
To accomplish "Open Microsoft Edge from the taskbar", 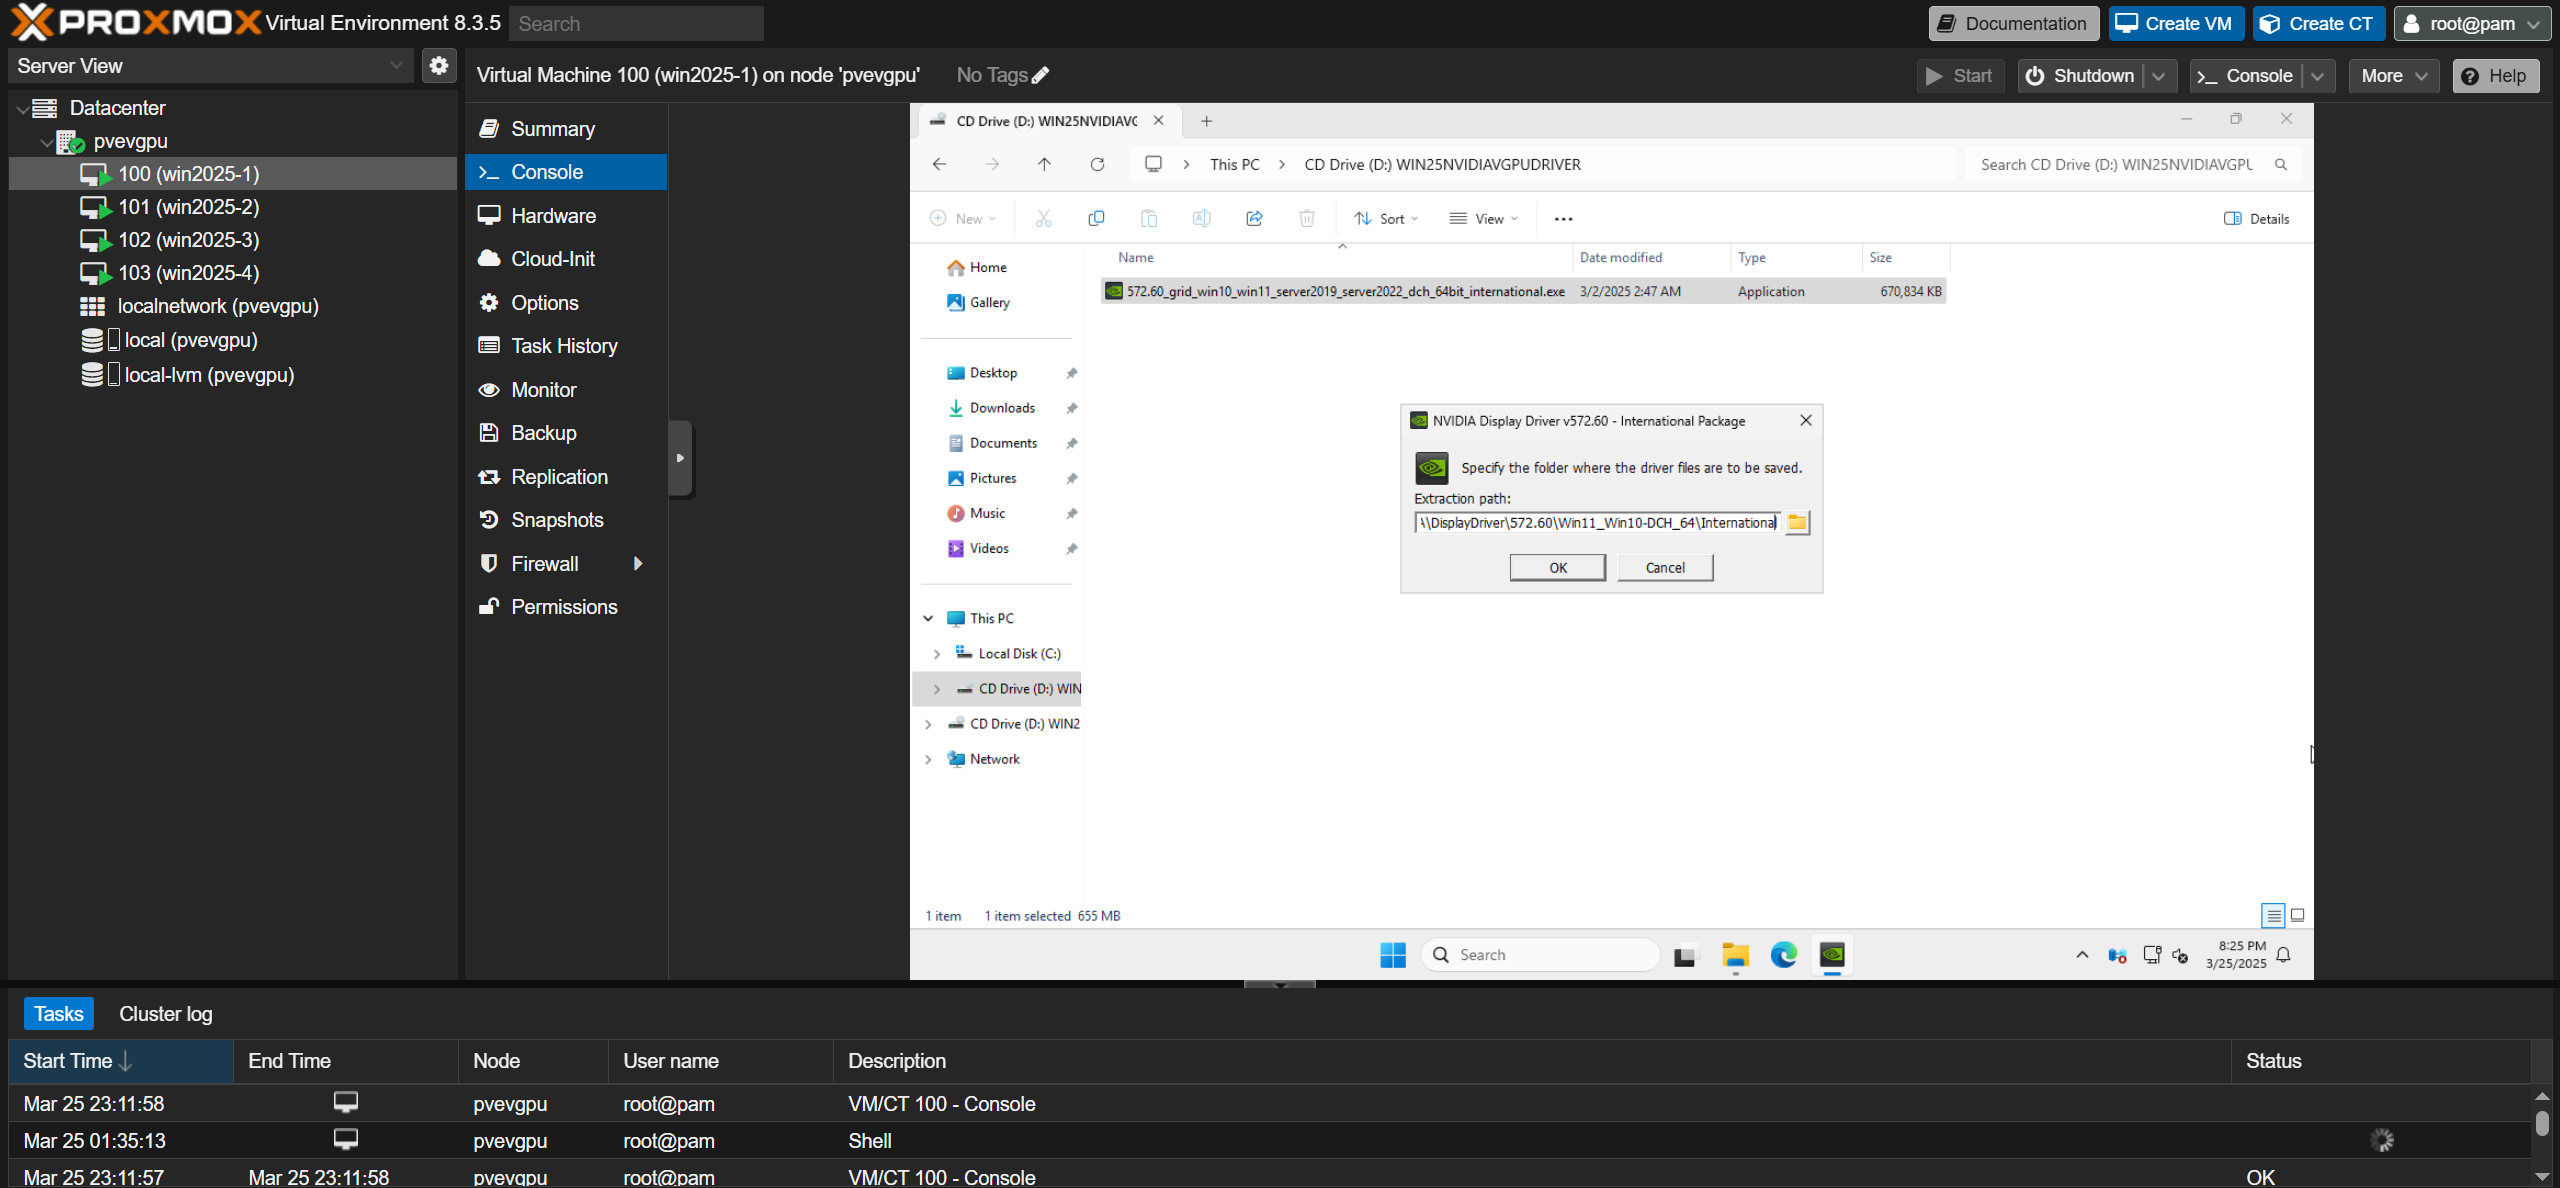I will 1784,955.
